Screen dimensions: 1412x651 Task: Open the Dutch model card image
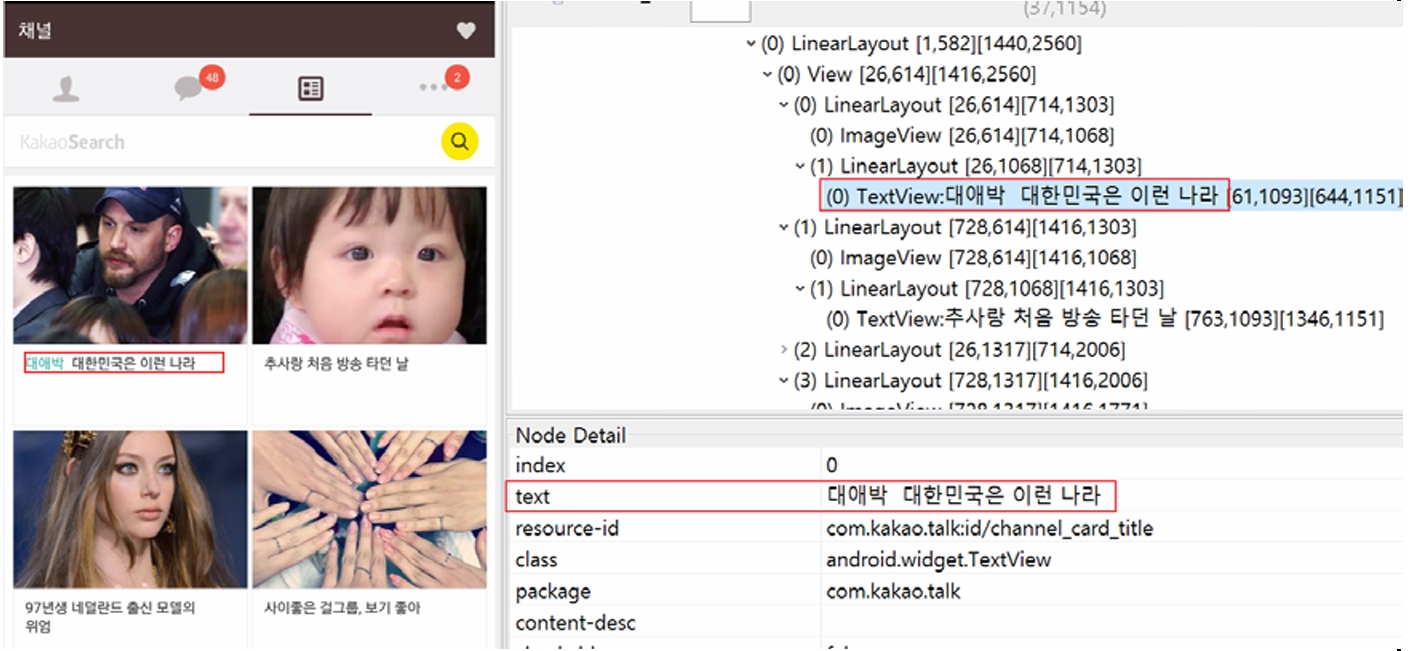130,509
